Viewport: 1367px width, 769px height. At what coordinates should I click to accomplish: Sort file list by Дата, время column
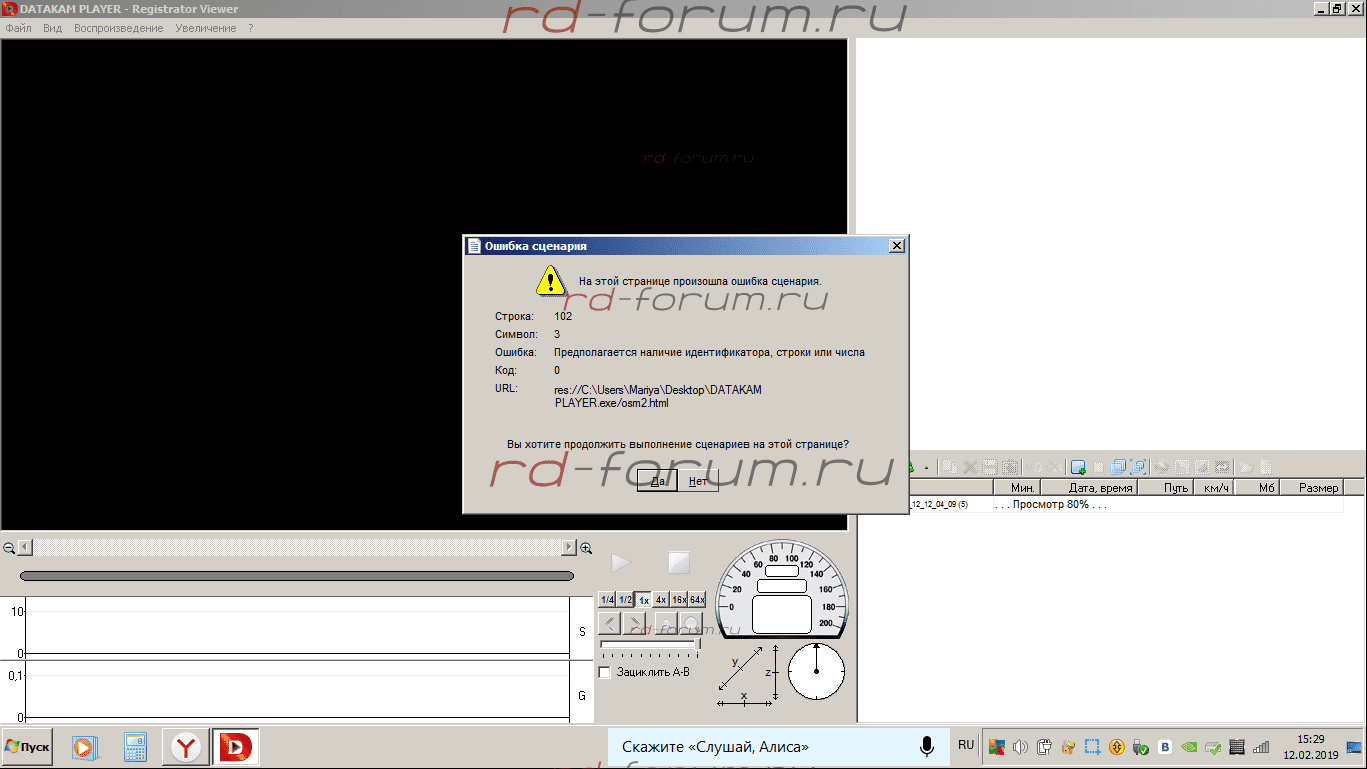click(x=1088, y=488)
